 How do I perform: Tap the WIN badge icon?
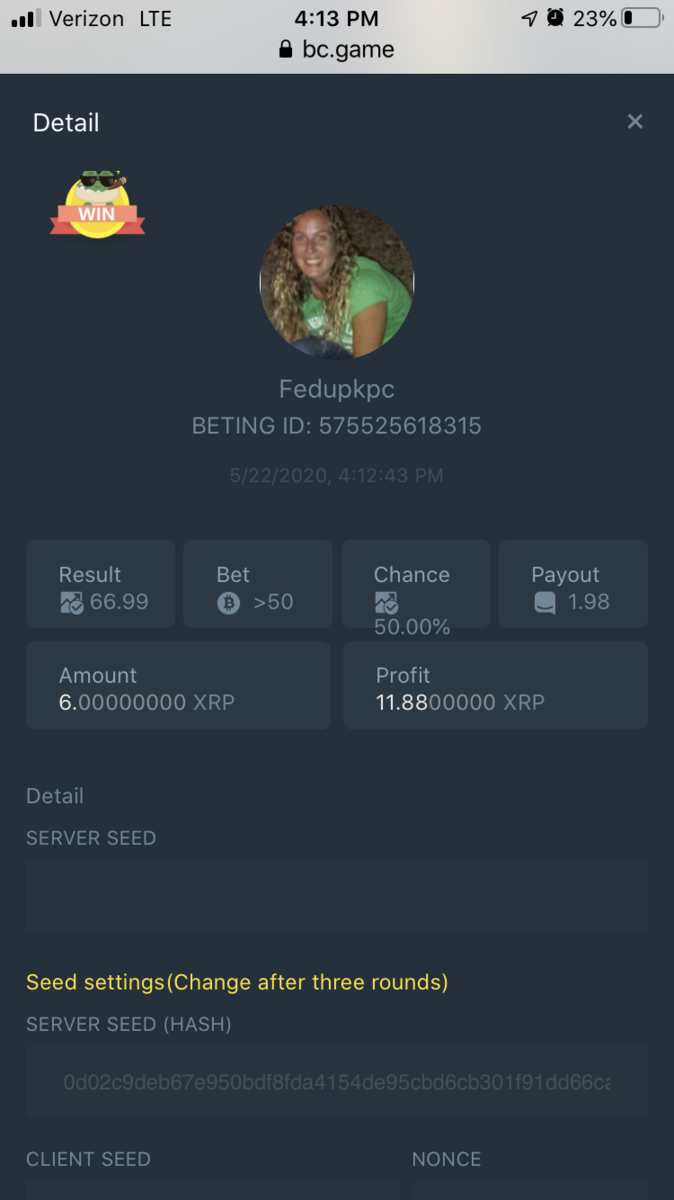97,205
